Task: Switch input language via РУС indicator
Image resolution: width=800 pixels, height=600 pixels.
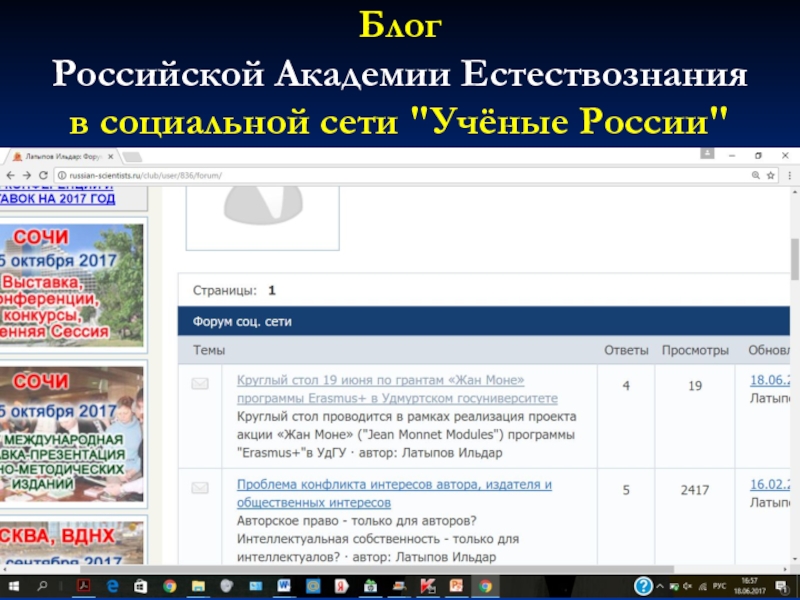Action: pyautogui.click(x=719, y=586)
